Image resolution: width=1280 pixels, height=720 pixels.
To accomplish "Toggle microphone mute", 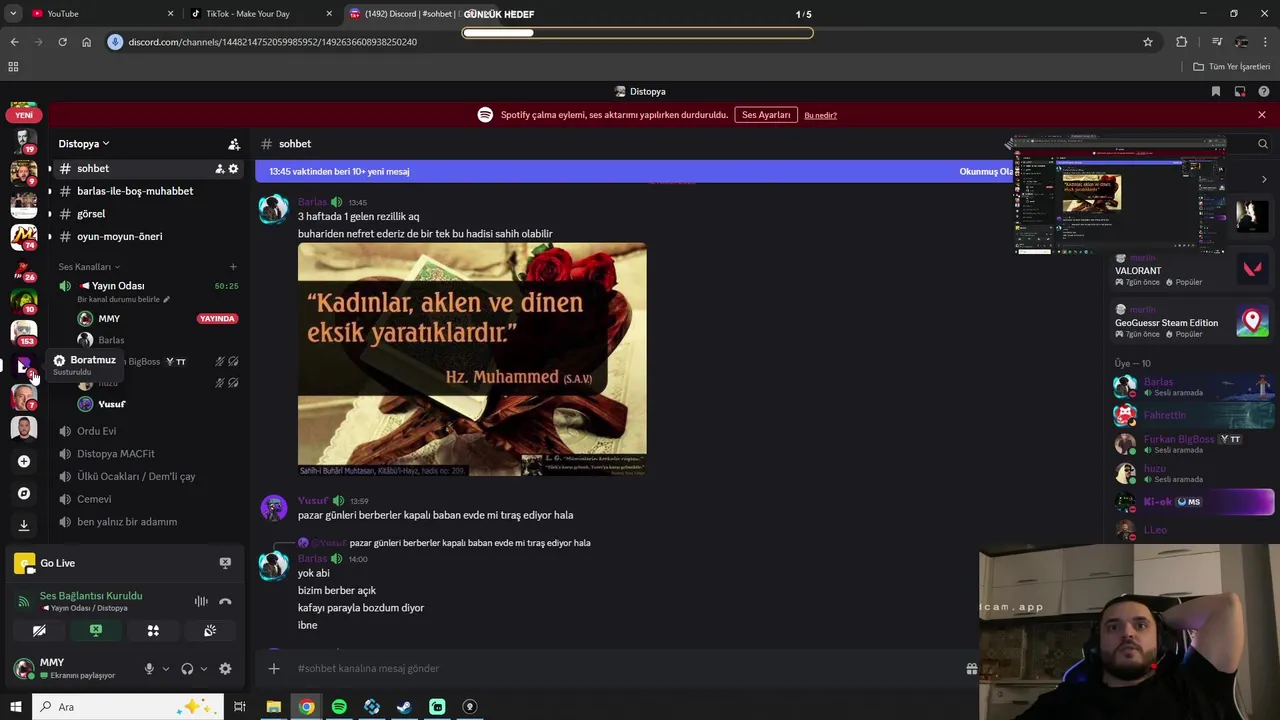I will pos(149,669).
